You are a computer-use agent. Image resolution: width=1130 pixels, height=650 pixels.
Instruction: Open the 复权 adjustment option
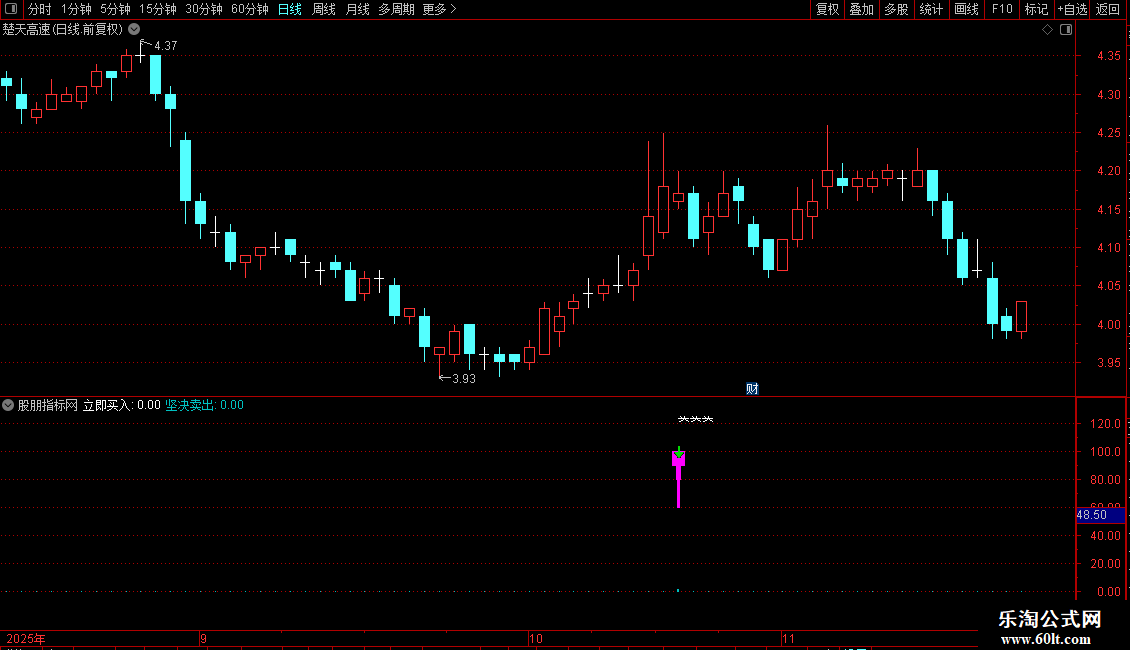pos(827,9)
